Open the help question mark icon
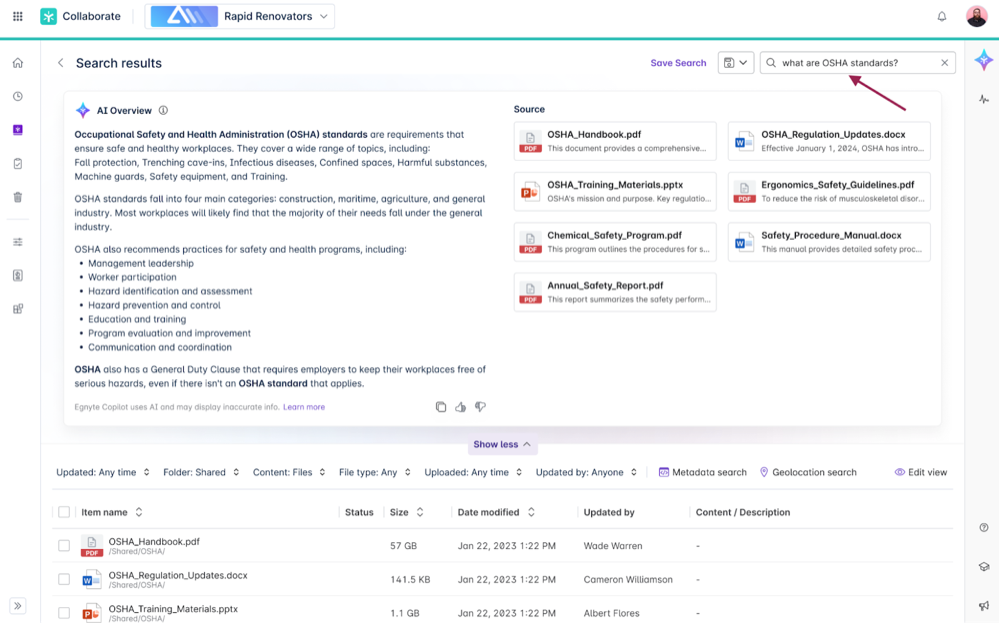The width and height of the screenshot is (999, 623). pos(984,527)
